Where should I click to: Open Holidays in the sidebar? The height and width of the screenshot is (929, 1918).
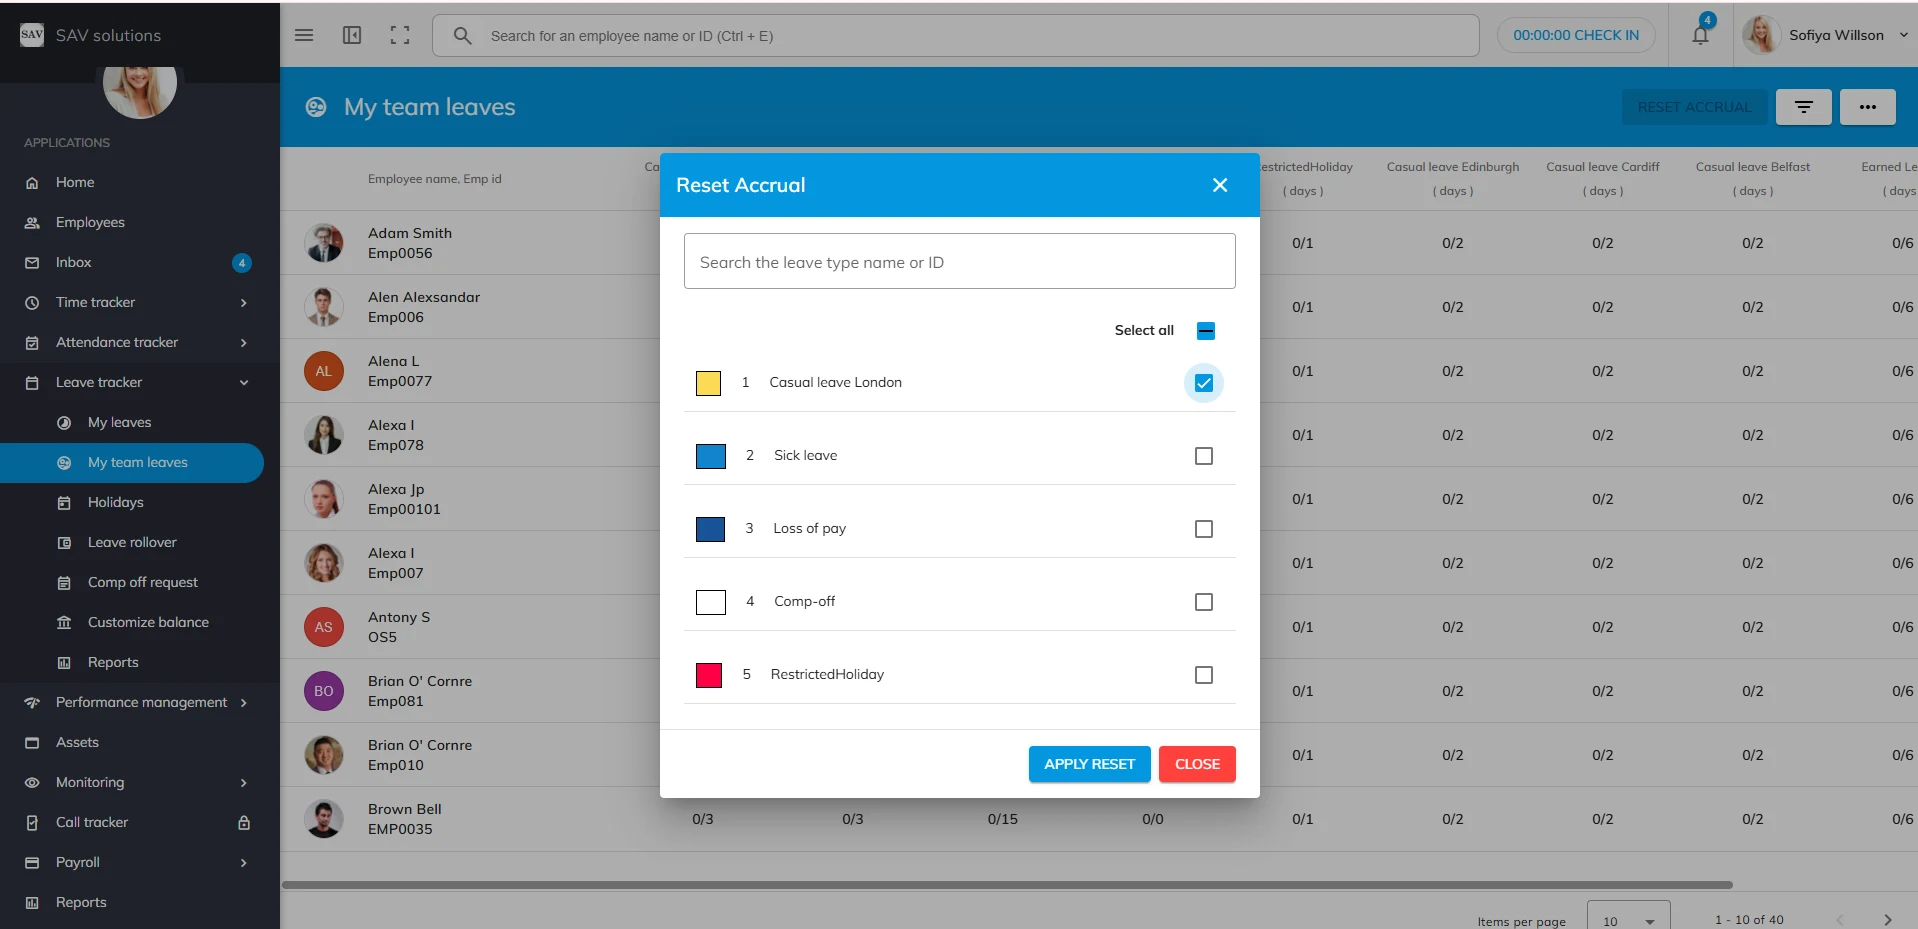coord(115,502)
